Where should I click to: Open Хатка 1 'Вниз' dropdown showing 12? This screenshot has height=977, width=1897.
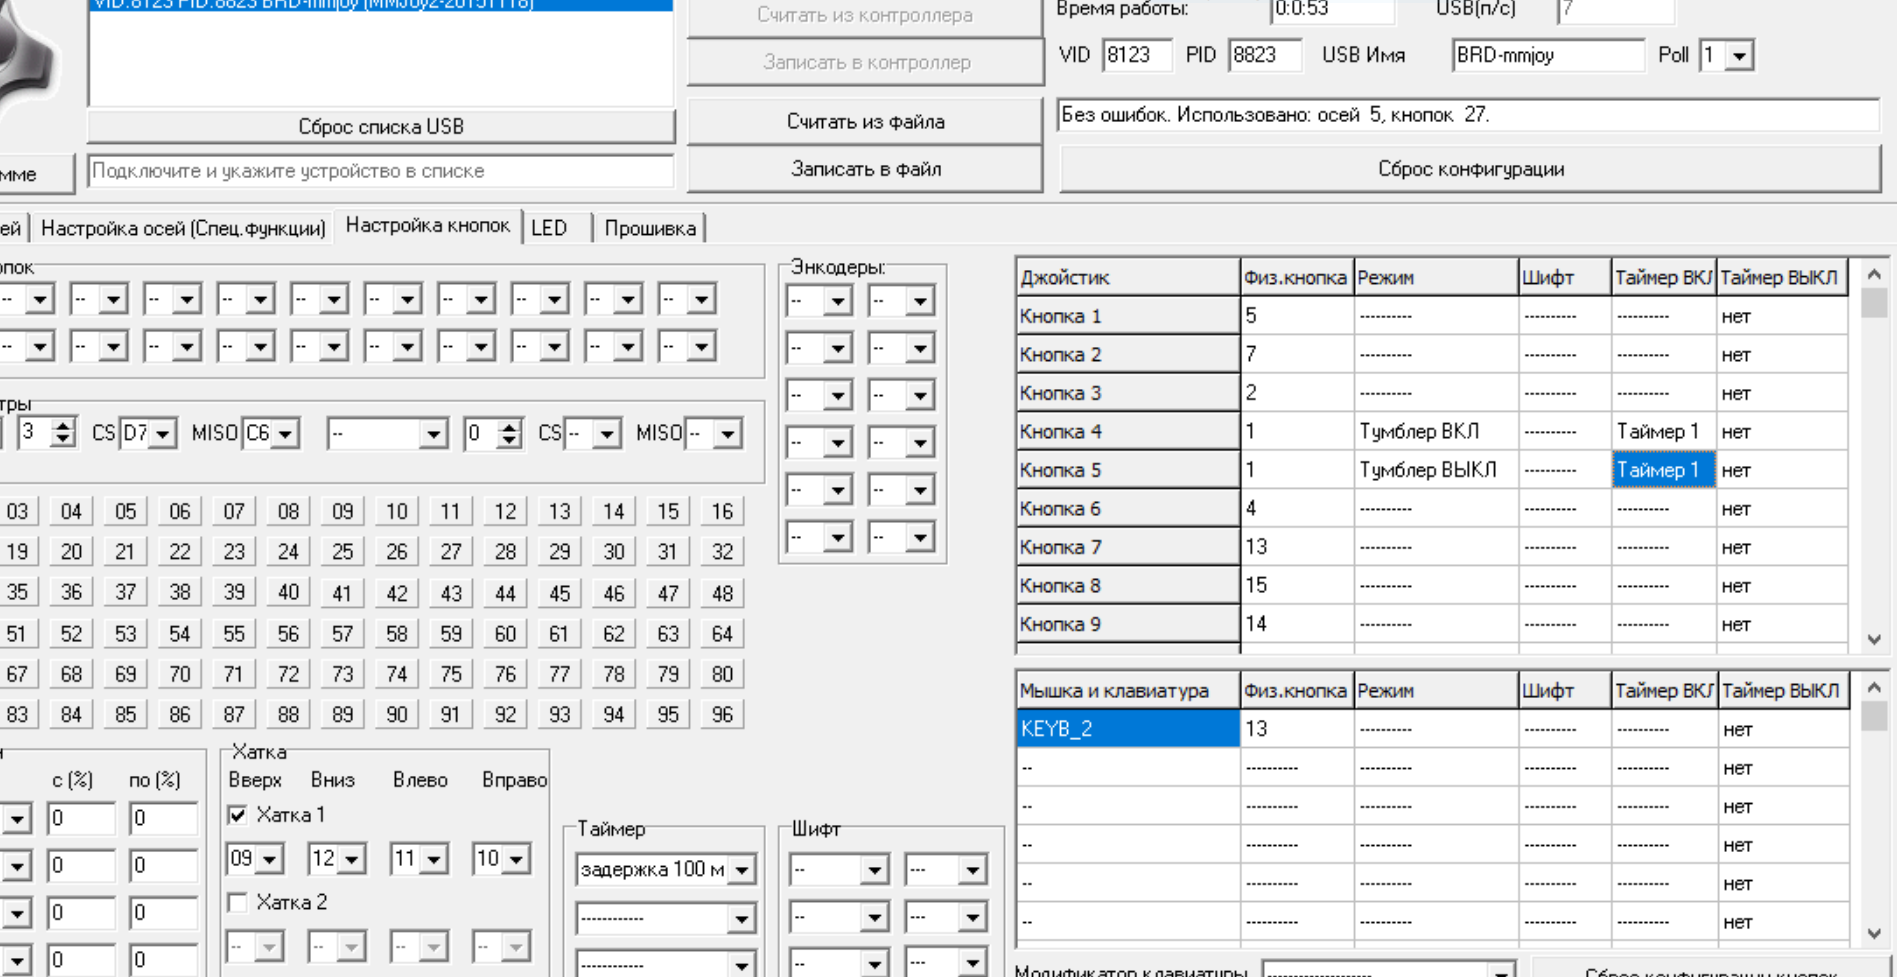(353, 860)
